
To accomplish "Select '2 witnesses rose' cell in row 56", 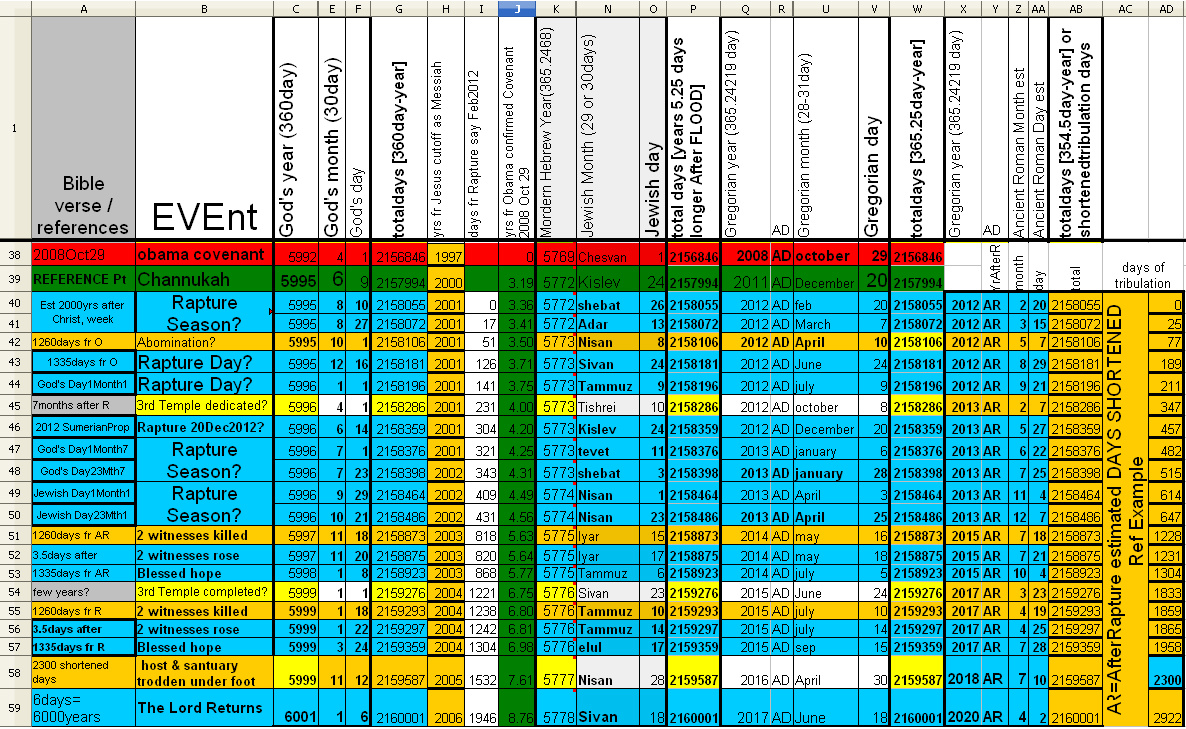I will tap(204, 629).
